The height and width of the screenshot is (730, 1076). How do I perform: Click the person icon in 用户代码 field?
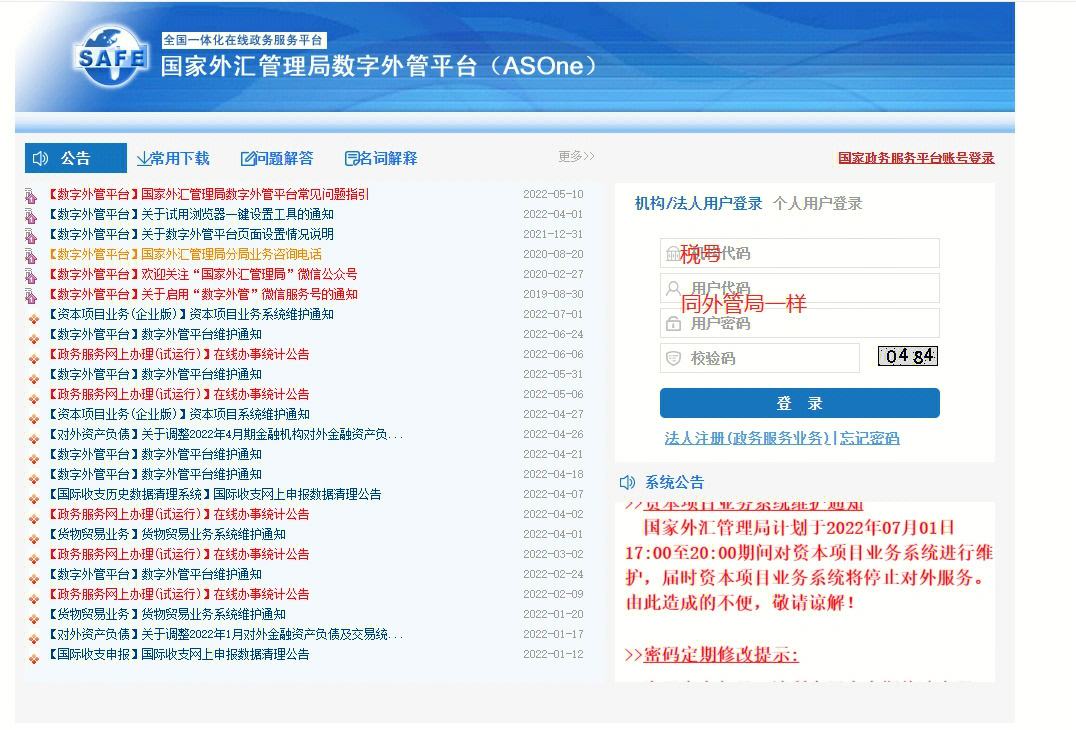click(674, 288)
